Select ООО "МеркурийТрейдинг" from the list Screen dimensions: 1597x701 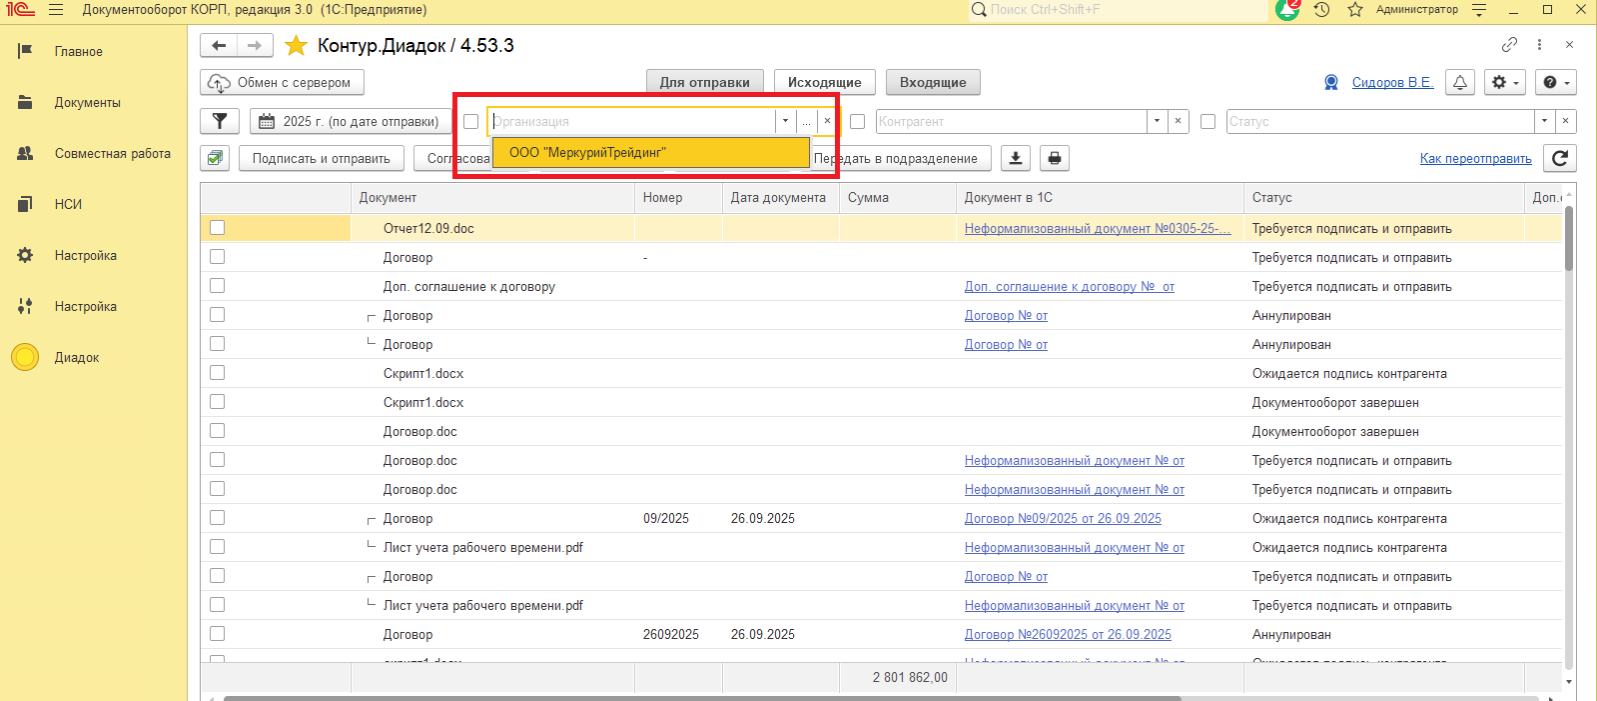pyautogui.click(x=650, y=153)
